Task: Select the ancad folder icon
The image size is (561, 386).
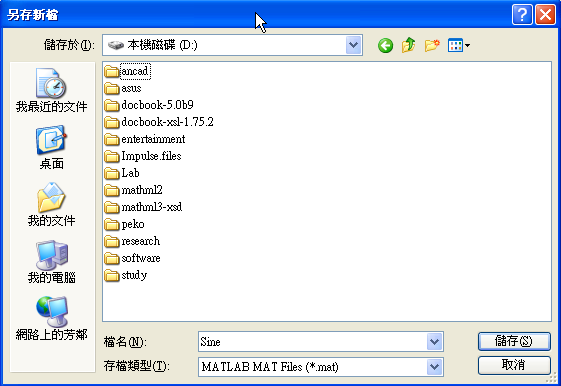Action: pos(112,71)
